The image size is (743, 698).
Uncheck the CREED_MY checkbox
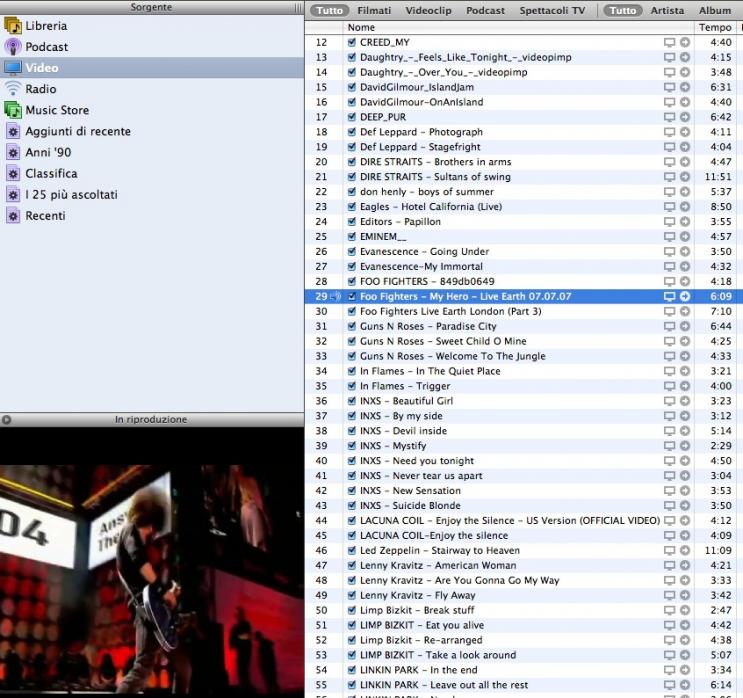352,42
